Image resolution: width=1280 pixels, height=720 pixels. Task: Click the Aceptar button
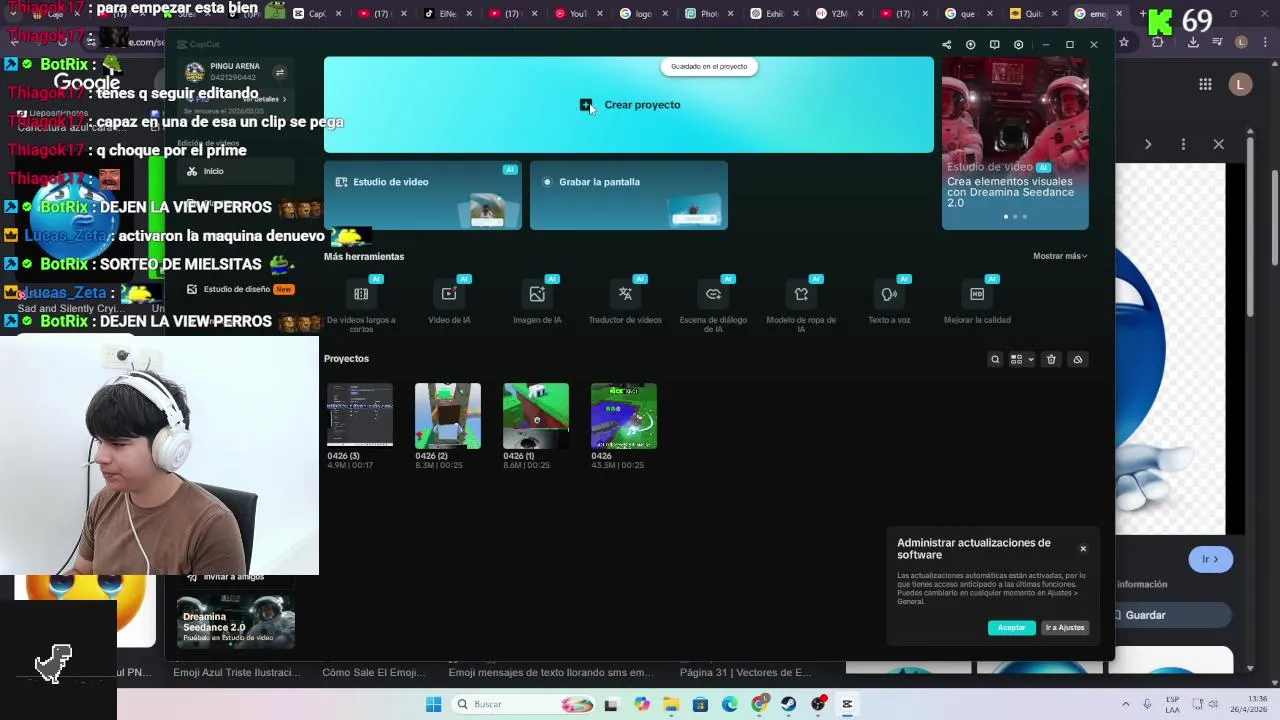point(1011,628)
